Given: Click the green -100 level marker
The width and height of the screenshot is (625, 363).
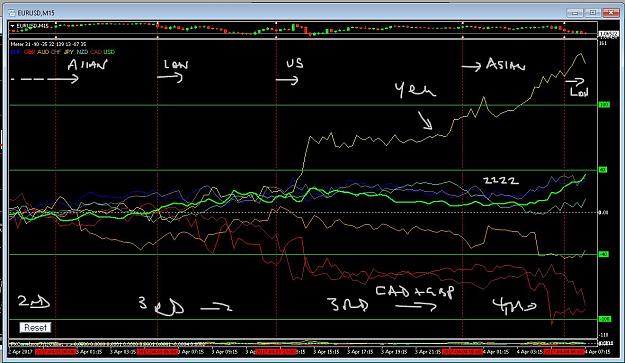Looking at the screenshot, I should pyautogui.click(x=604, y=320).
